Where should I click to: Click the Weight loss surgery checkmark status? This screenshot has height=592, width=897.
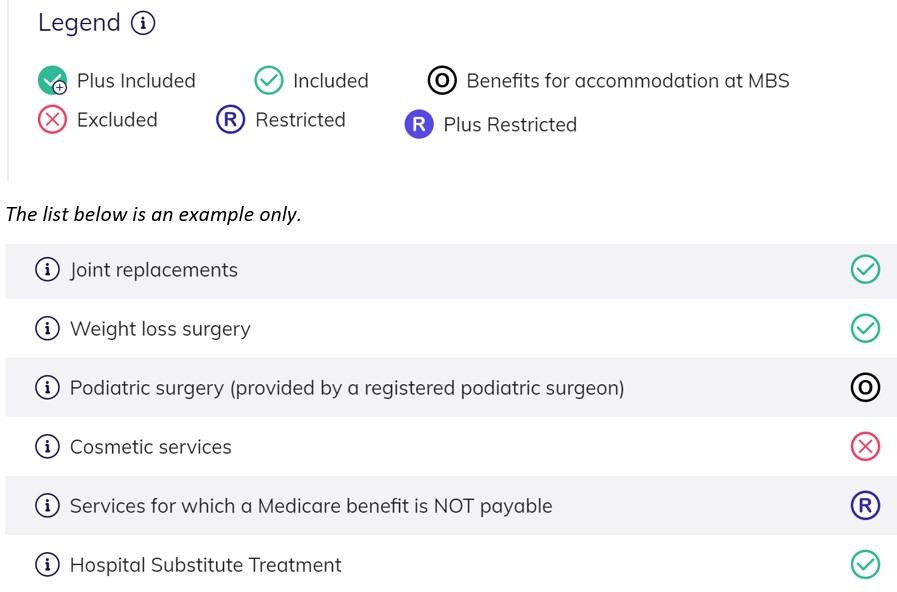point(865,328)
